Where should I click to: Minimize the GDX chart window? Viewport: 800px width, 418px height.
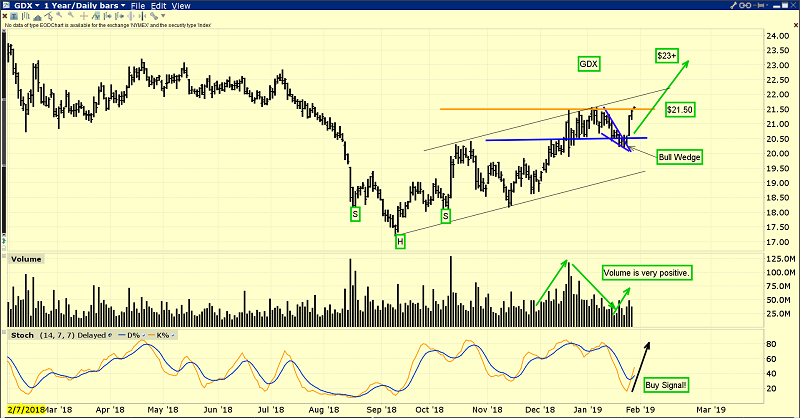[x=776, y=7]
